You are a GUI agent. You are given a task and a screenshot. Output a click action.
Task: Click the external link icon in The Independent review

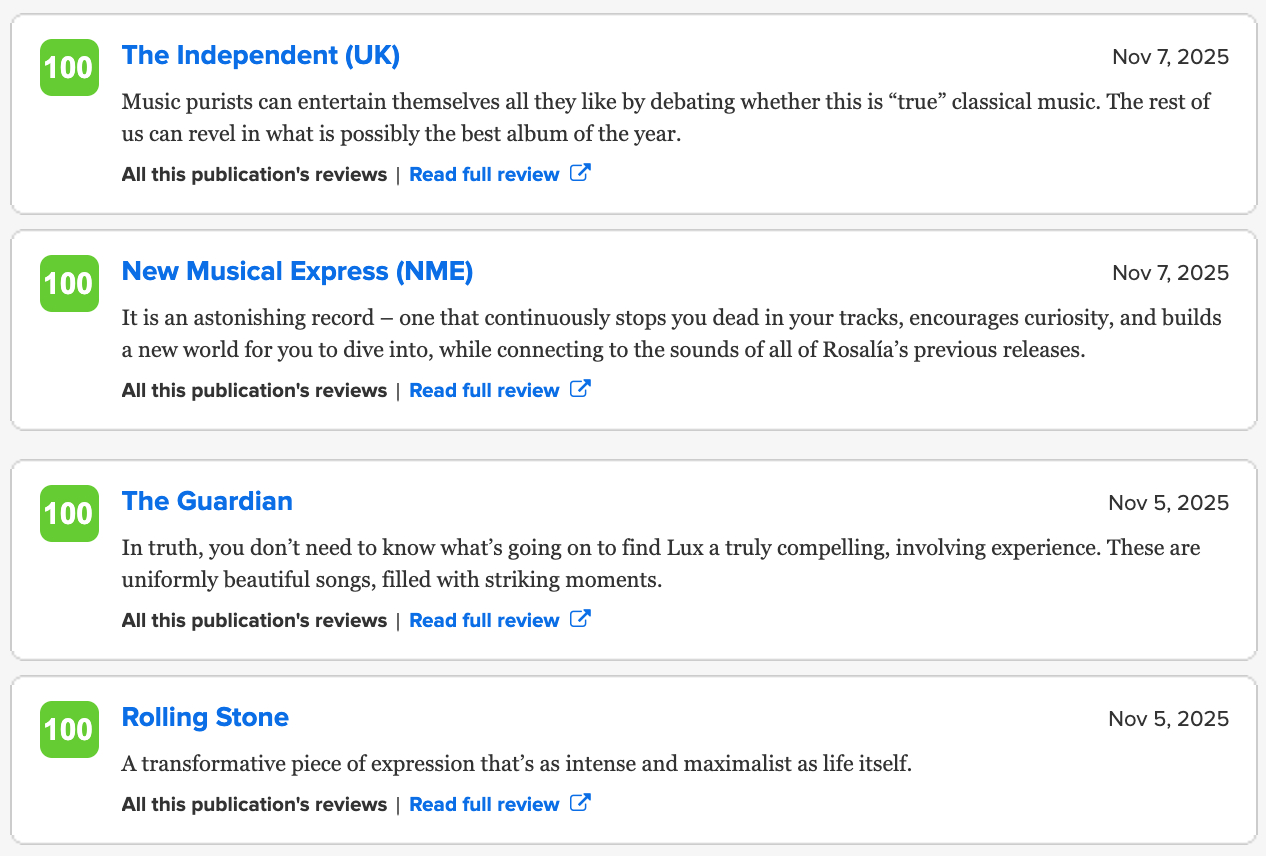click(x=580, y=173)
